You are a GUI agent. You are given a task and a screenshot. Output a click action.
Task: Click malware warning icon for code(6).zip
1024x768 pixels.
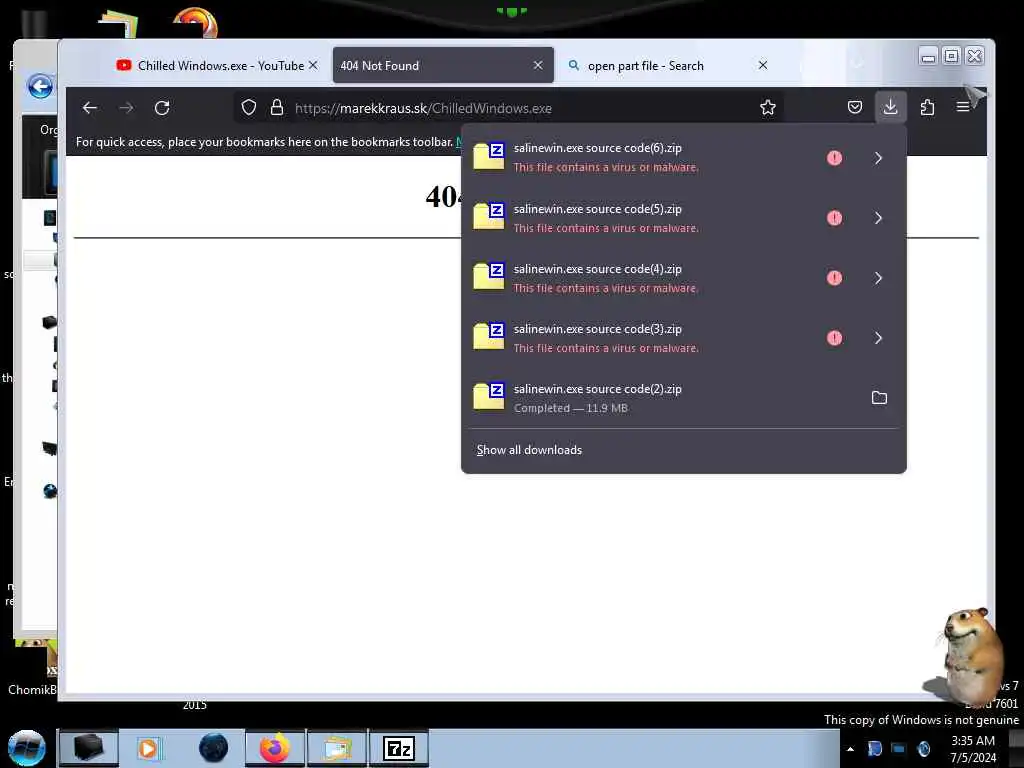835,158
